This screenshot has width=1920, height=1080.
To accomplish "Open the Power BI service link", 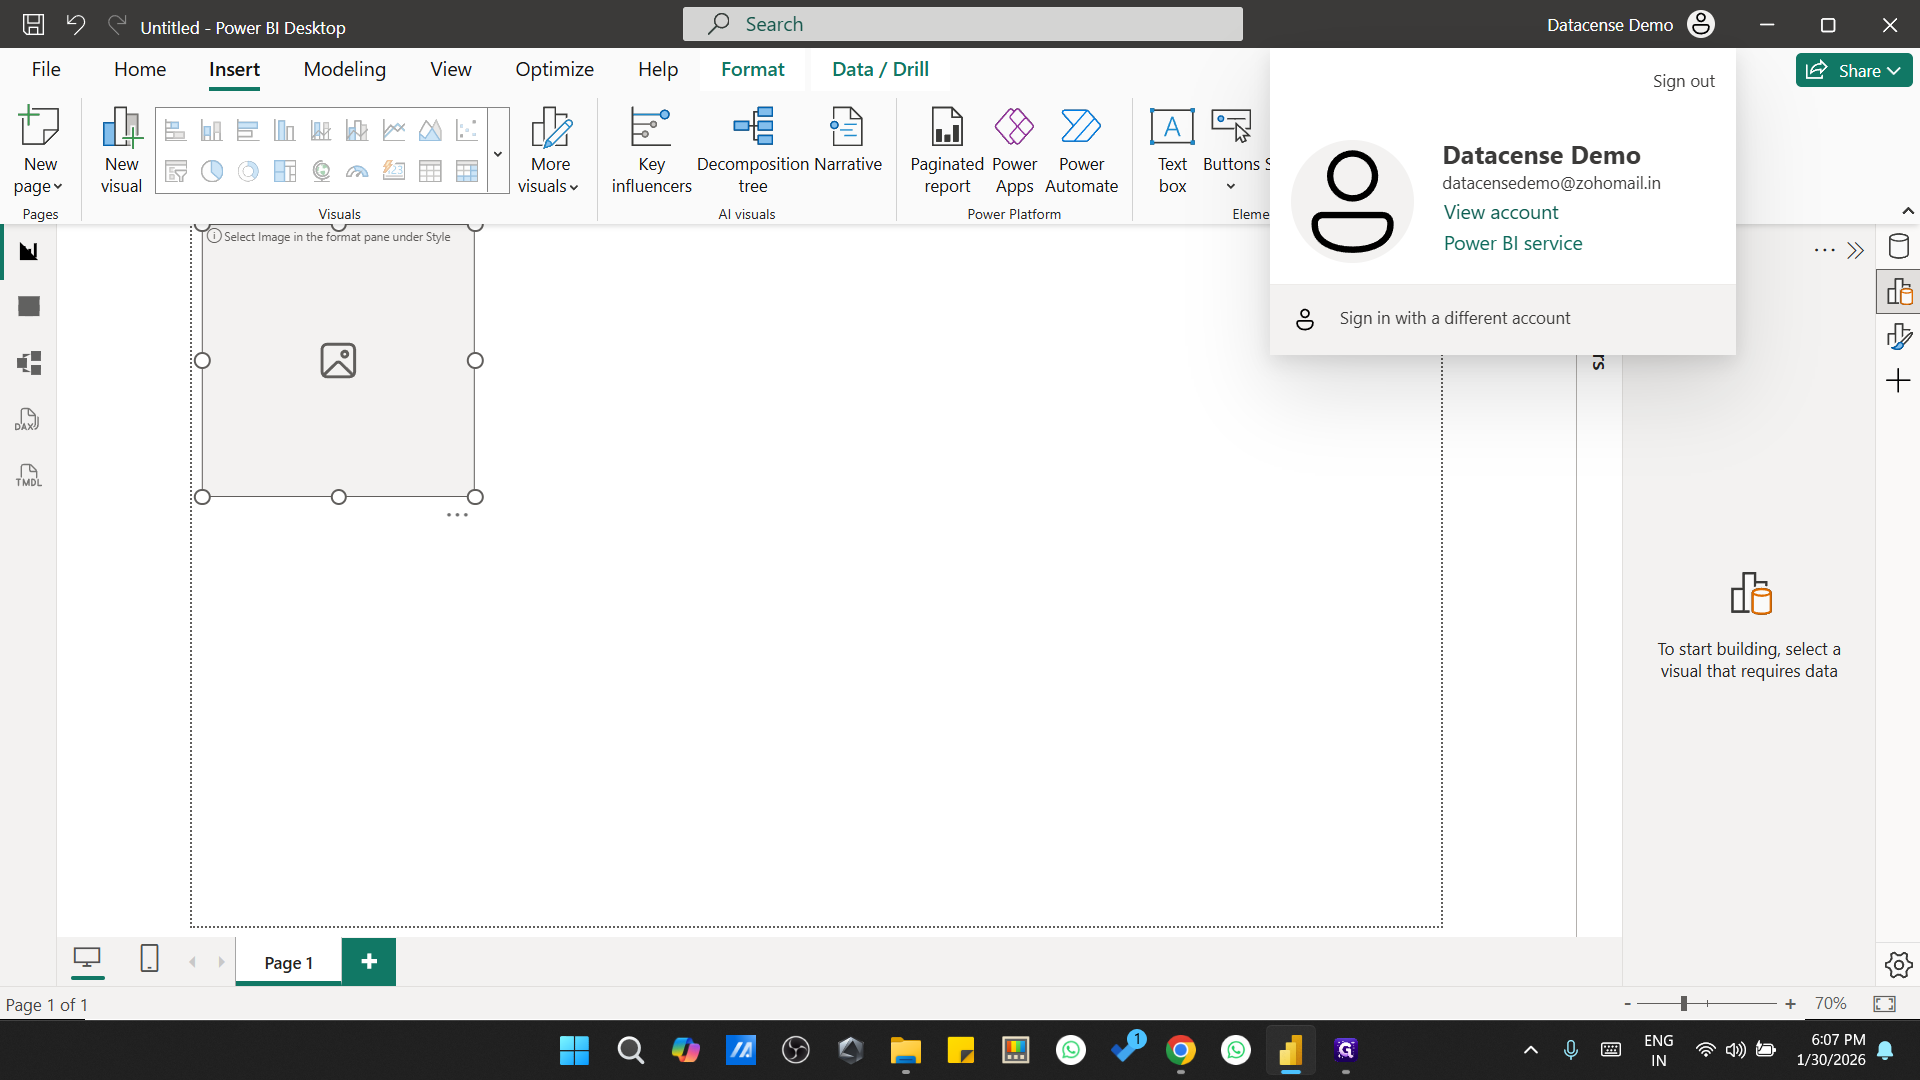I will click(1512, 243).
